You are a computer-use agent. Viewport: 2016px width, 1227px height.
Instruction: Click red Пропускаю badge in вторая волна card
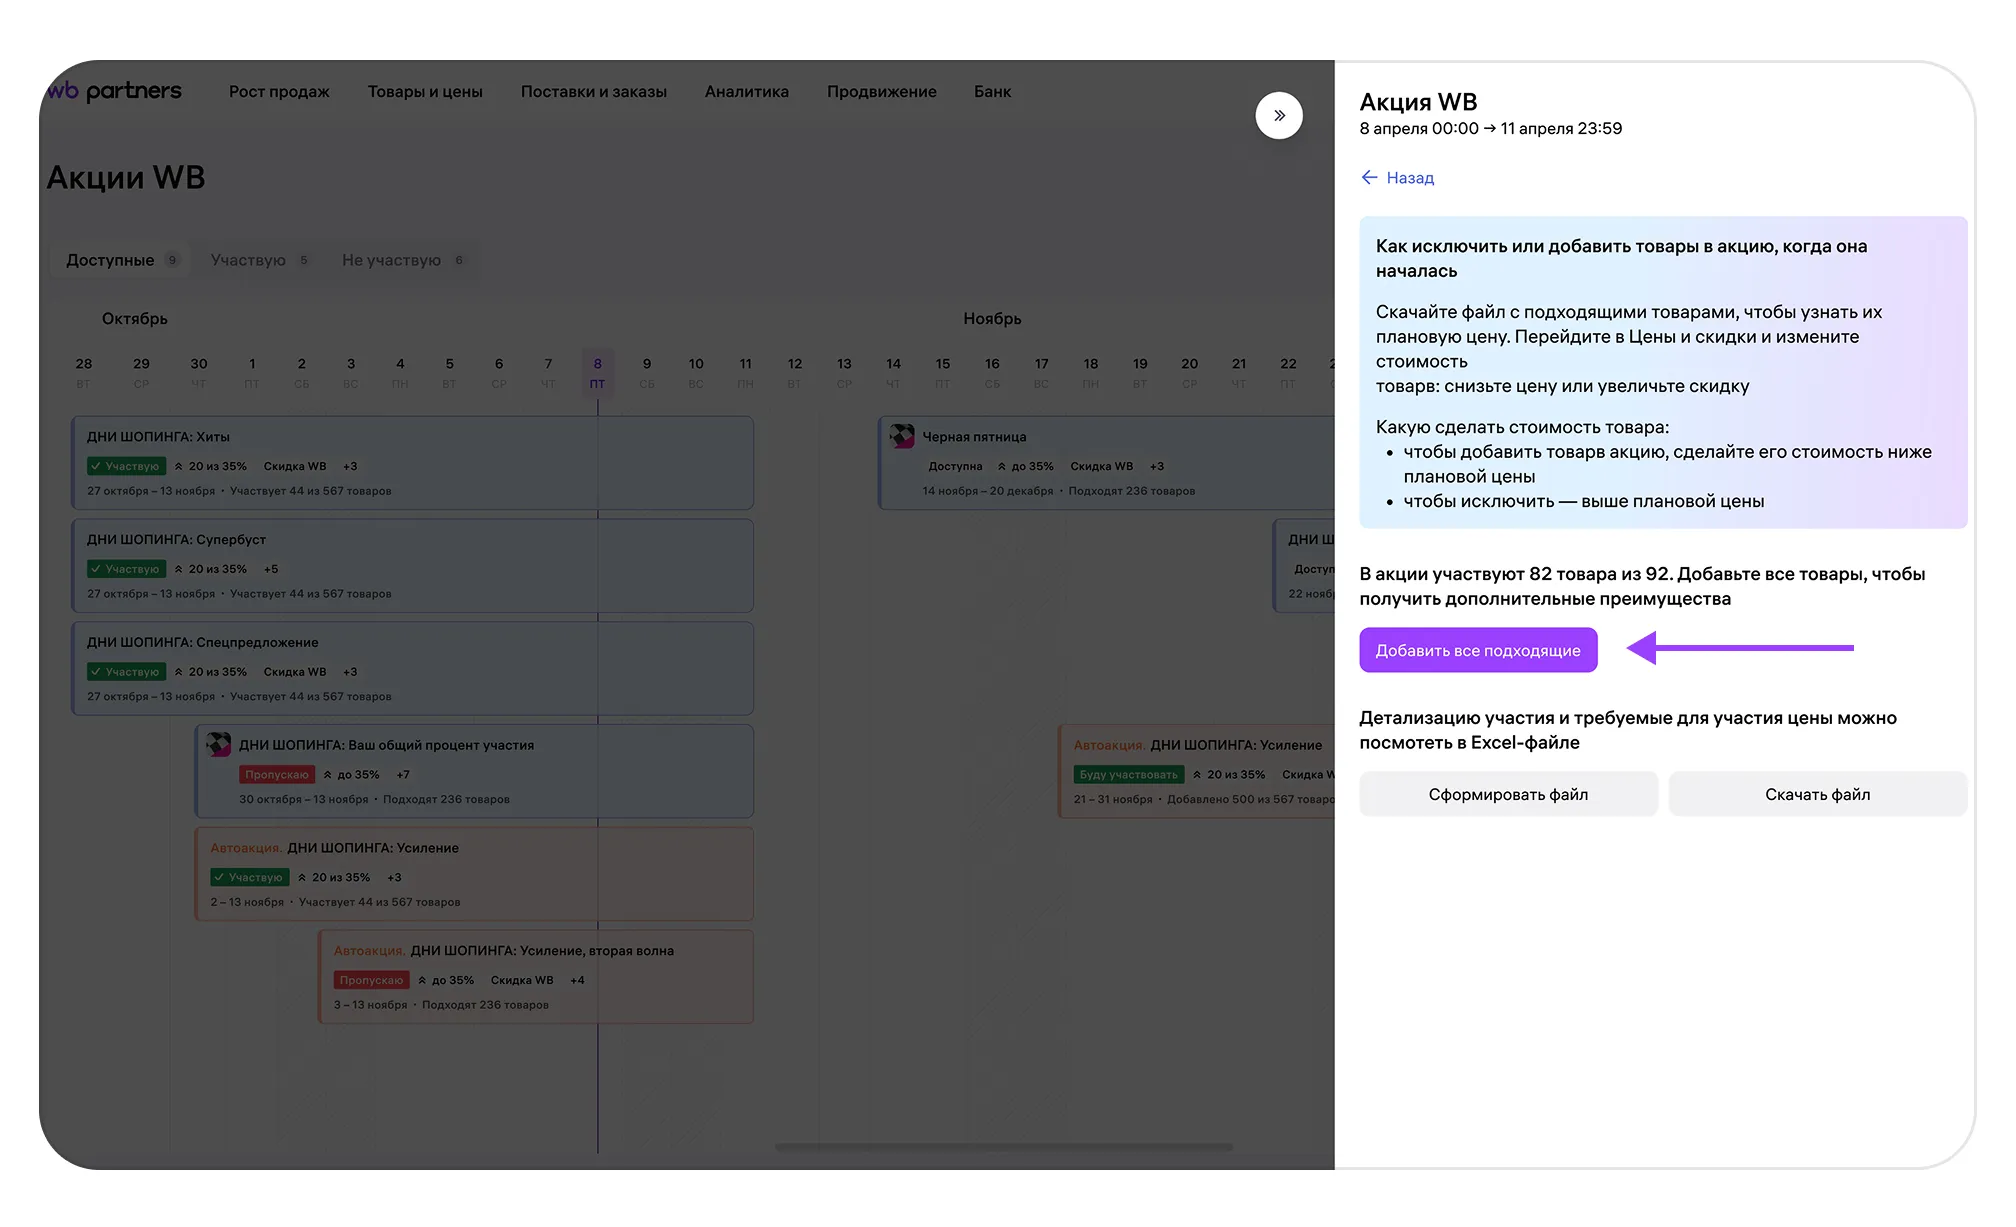371,980
